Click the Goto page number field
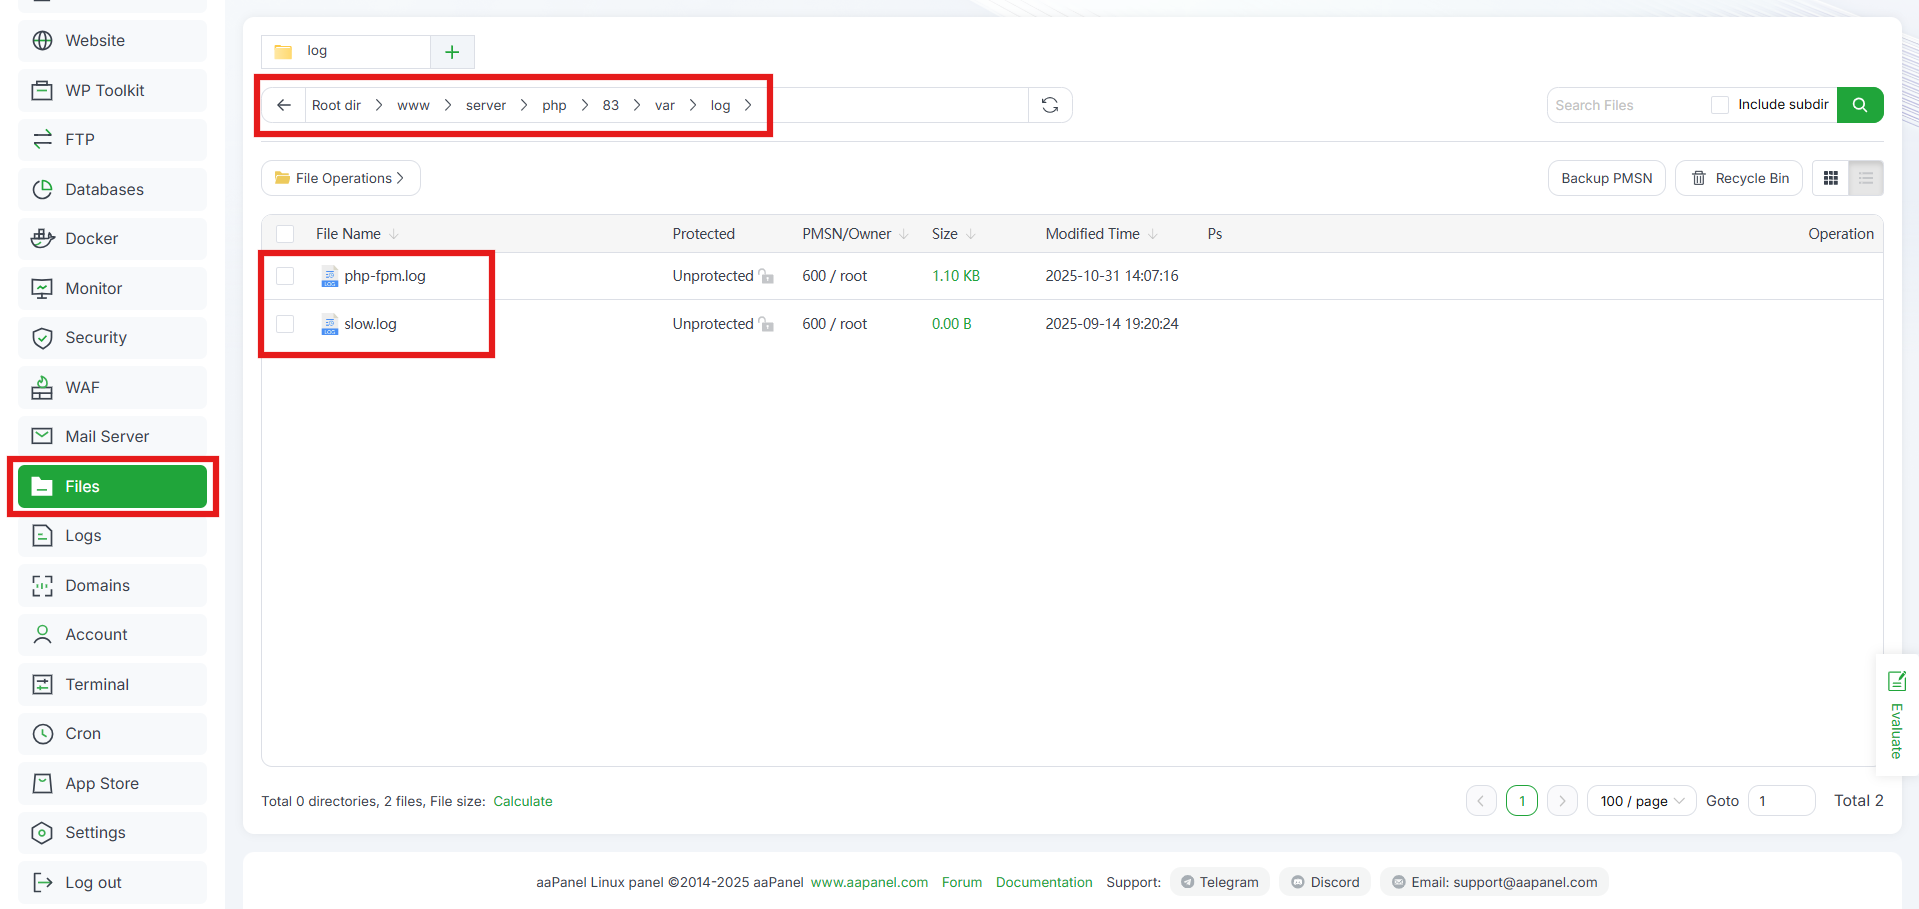The image size is (1919, 909). pyautogui.click(x=1781, y=801)
